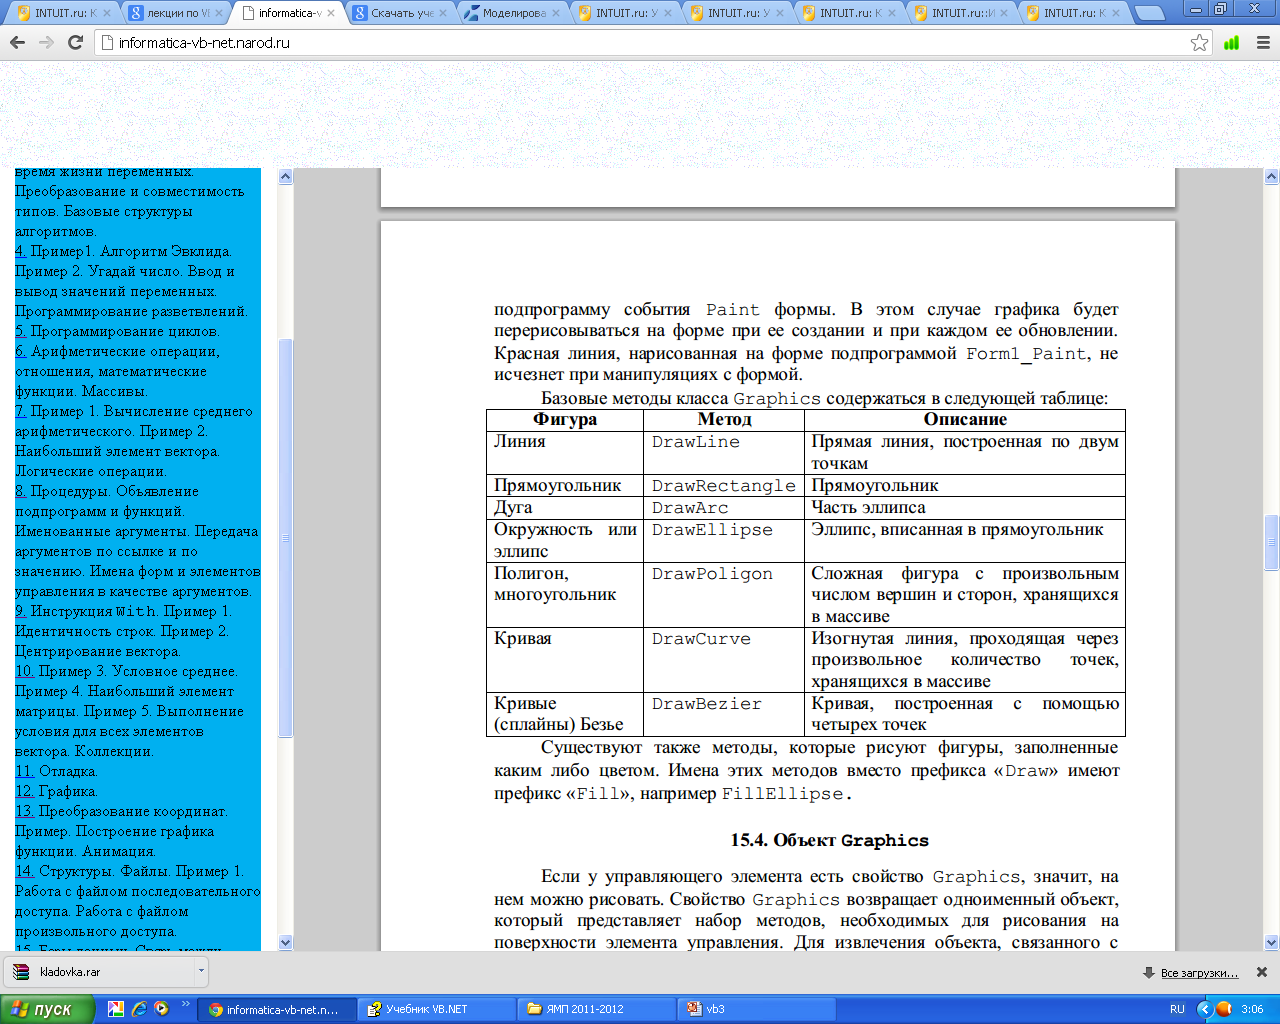
Task: Click the browser forward arrow
Action: (x=46, y=43)
